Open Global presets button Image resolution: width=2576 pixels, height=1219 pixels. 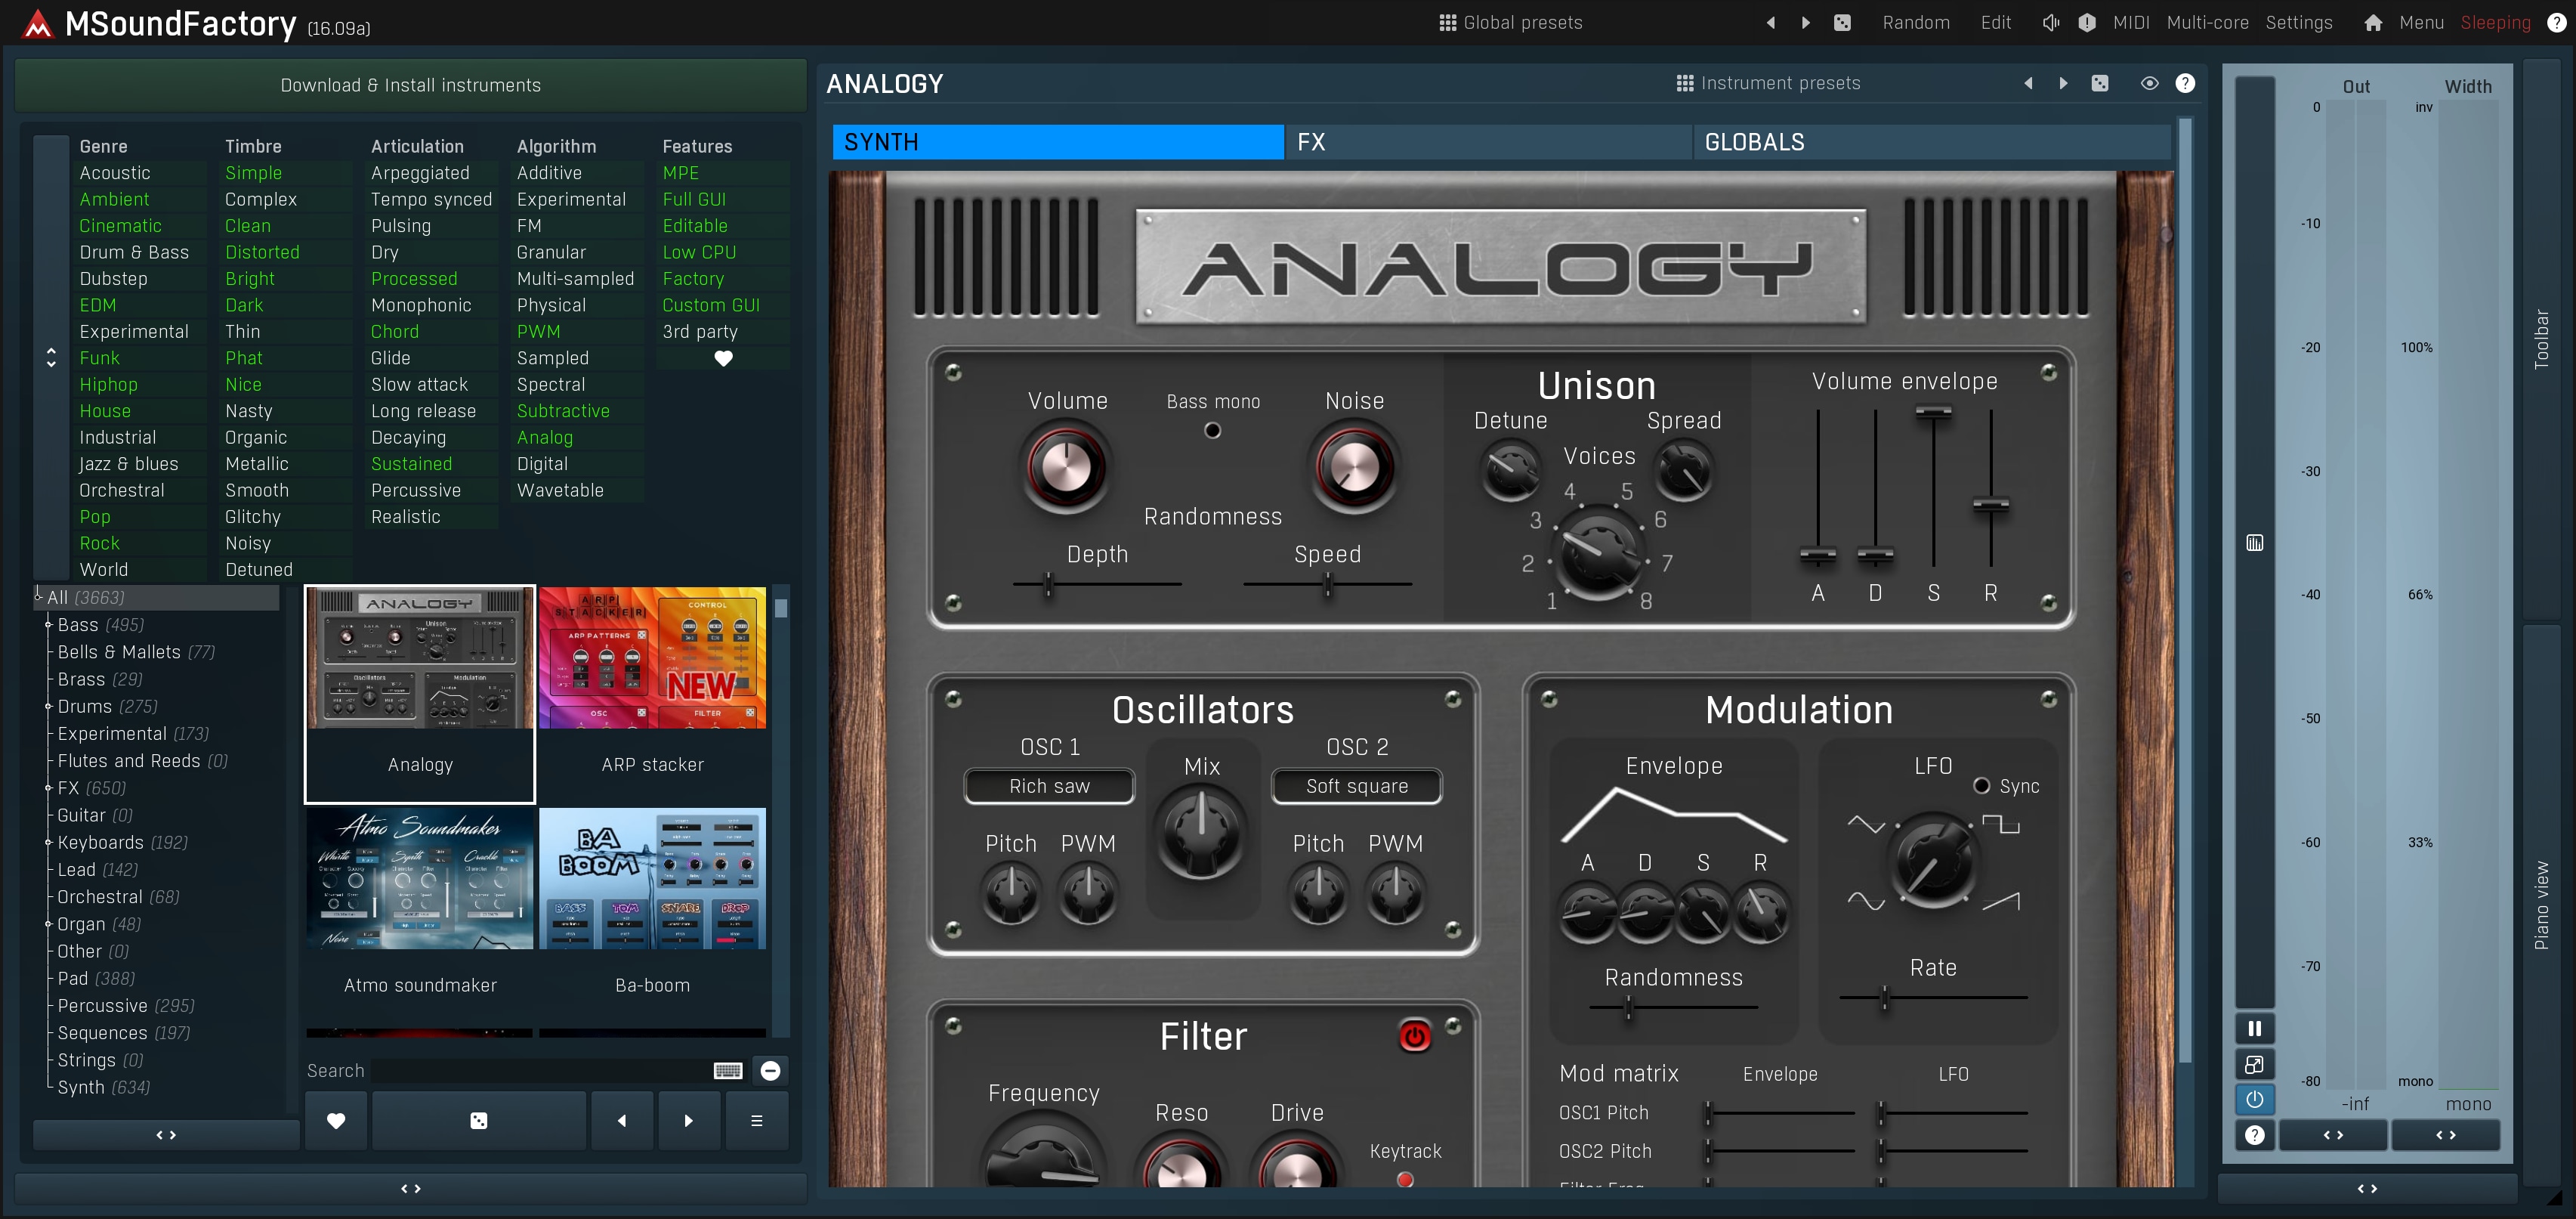(1510, 23)
